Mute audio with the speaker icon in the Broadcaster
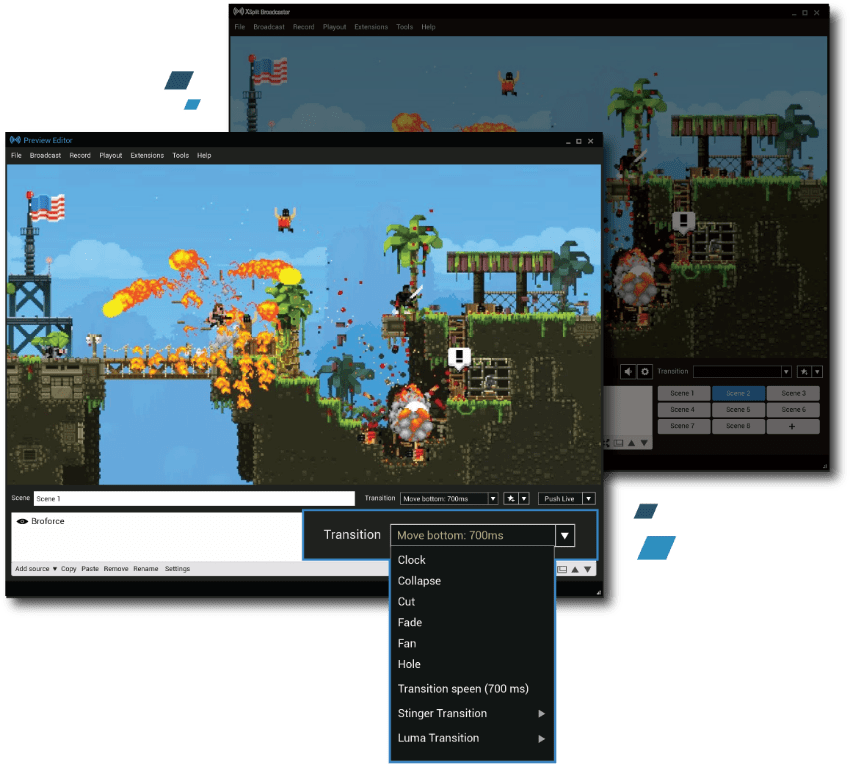The image size is (850, 764). coord(627,372)
